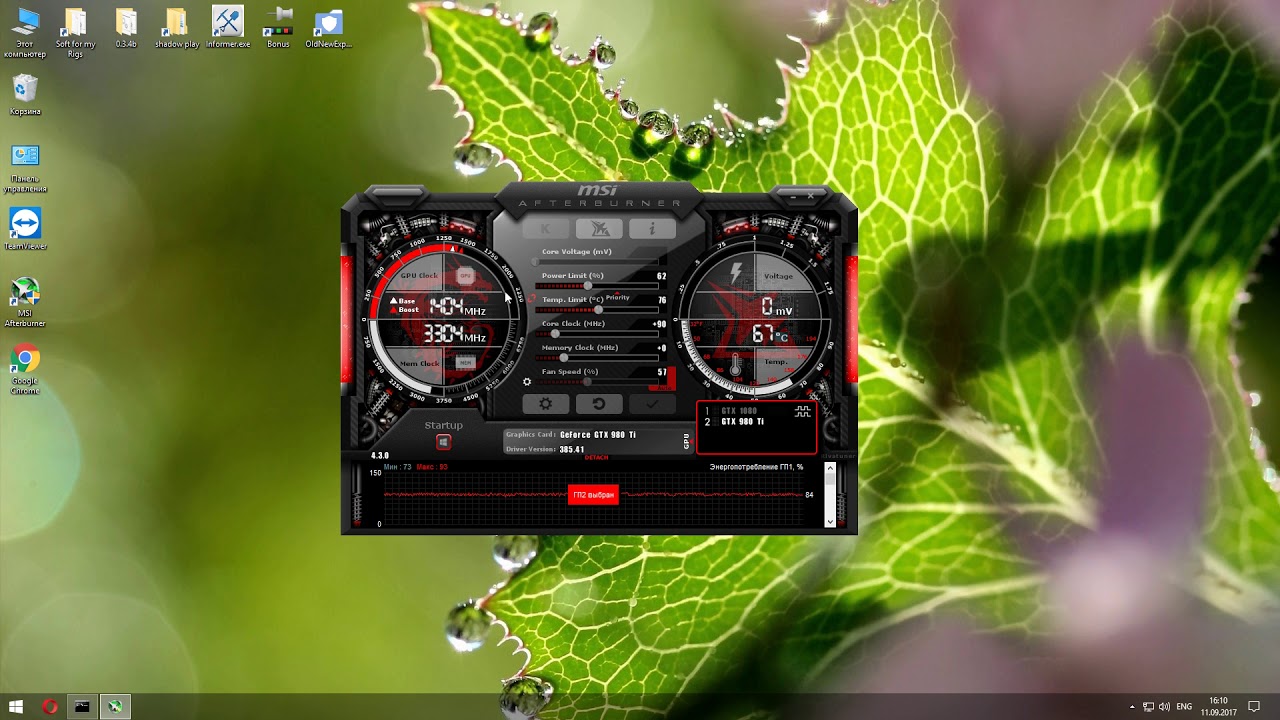Image resolution: width=1280 pixels, height=720 pixels.
Task: Click DETACH monitor link
Action: pyautogui.click(x=596, y=457)
